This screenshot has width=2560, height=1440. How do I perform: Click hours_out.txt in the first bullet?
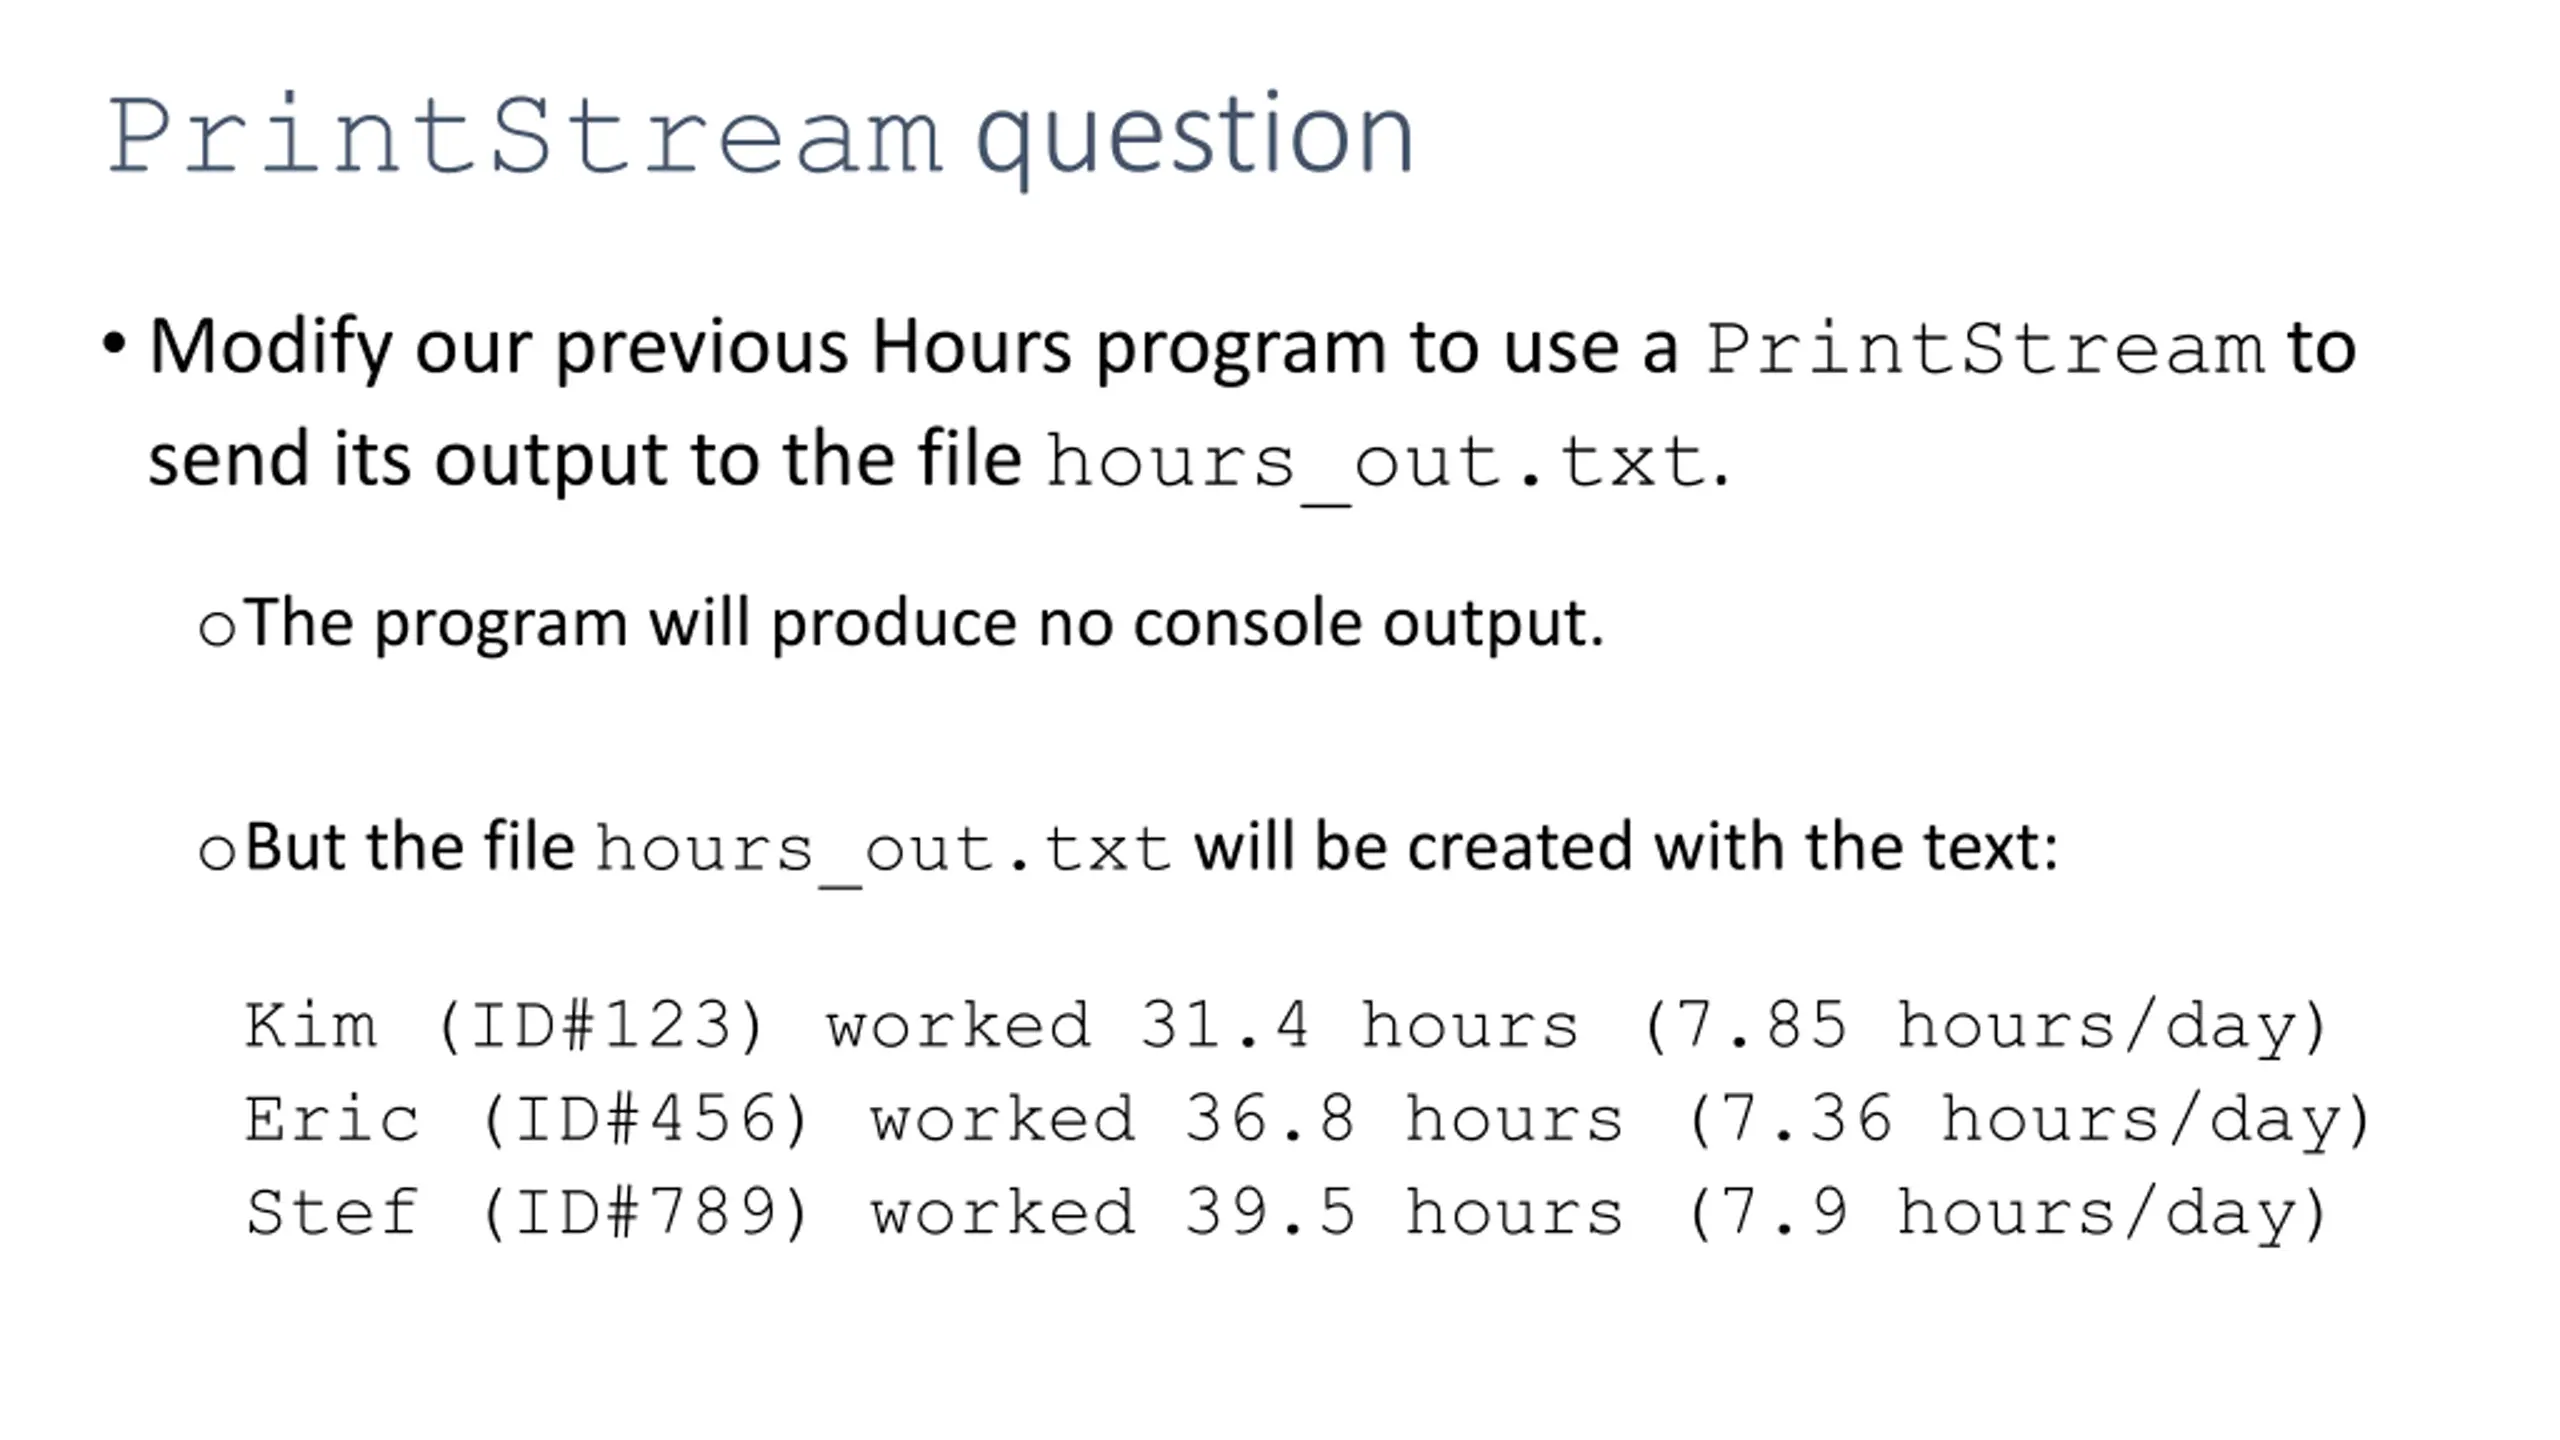[x=1376, y=464]
